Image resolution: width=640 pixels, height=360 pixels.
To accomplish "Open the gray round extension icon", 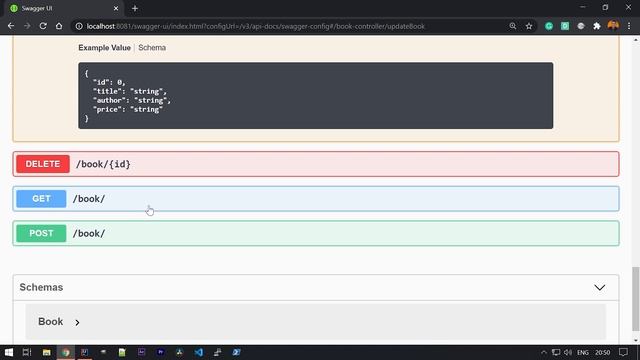I will [581, 26].
